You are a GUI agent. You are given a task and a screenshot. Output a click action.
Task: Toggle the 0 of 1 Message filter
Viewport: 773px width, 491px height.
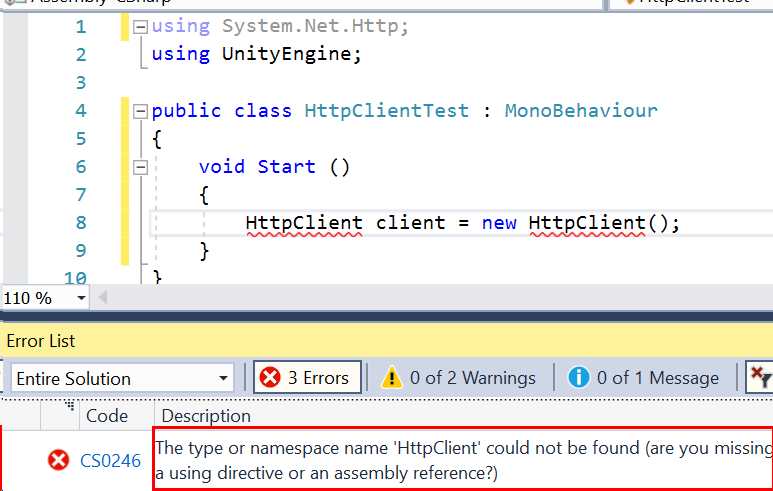coord(643,378)
